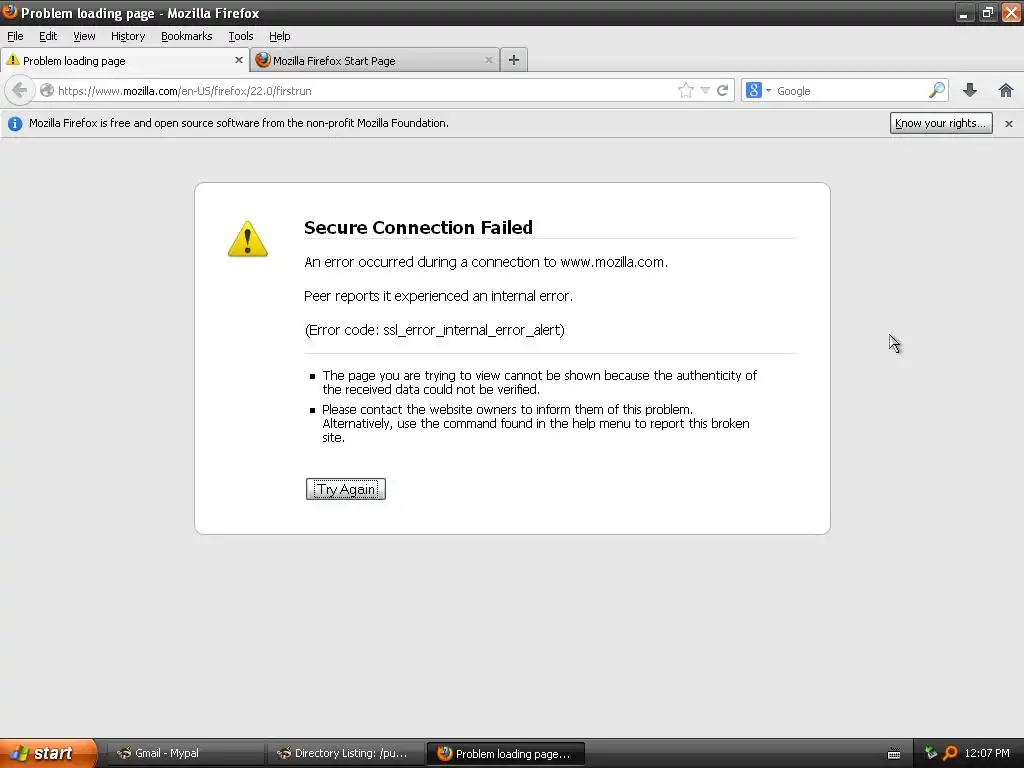Click Secure Connection Failed heading
This screenshot has width=1024, height=768.
(418, 227)
